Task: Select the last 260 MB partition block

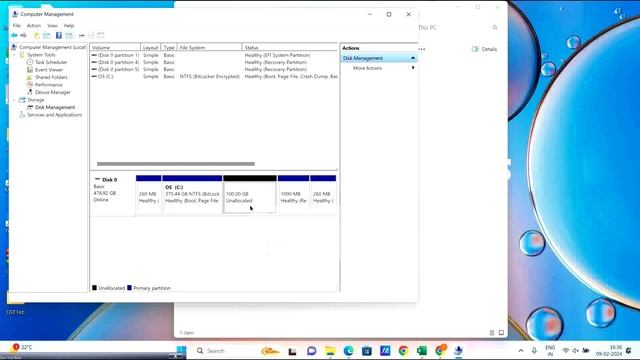Action: [x=323, y=194]
